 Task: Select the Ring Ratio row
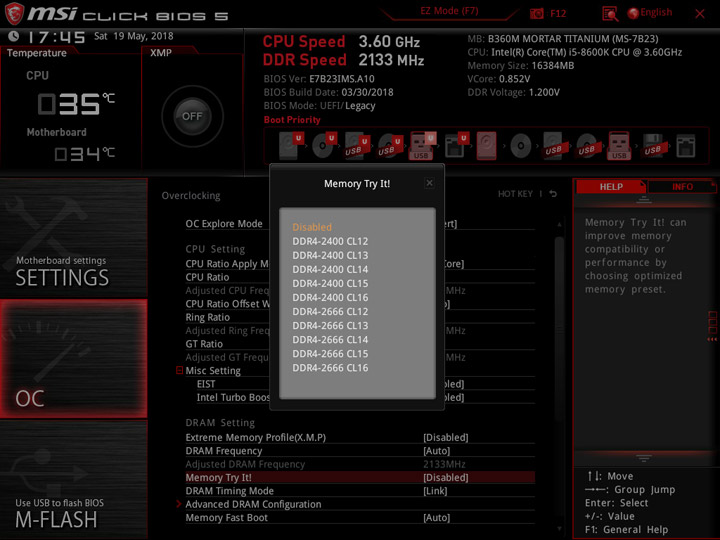(x=360, y=317)
